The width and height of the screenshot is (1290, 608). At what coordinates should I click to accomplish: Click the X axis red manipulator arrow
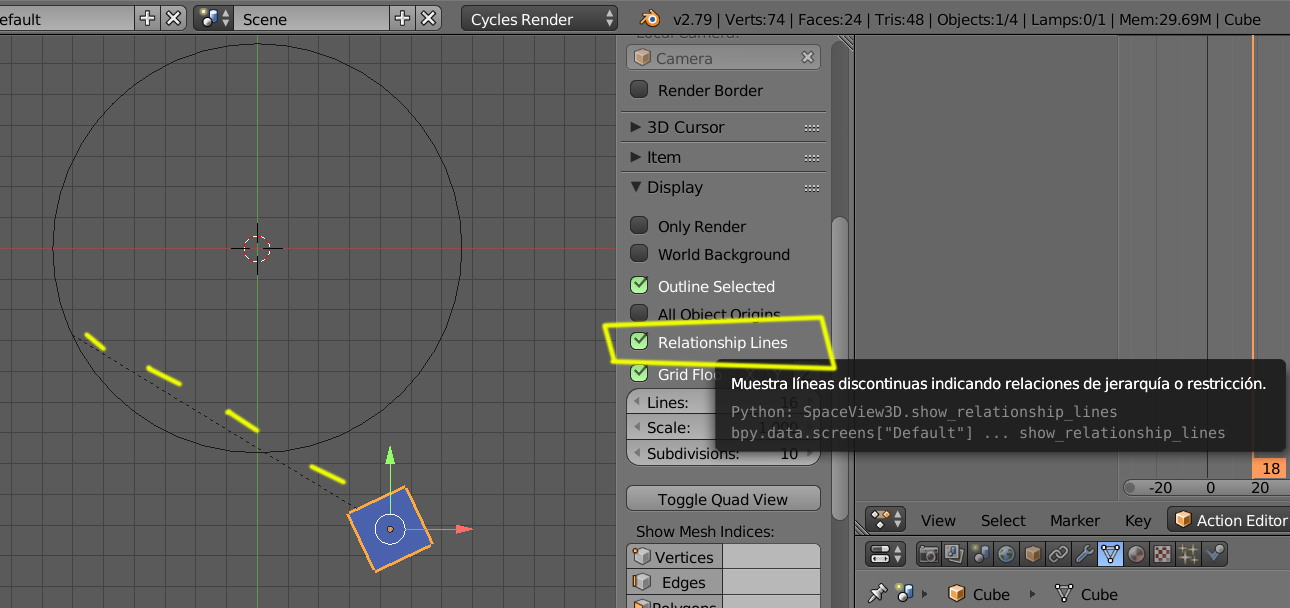[464, 529]
